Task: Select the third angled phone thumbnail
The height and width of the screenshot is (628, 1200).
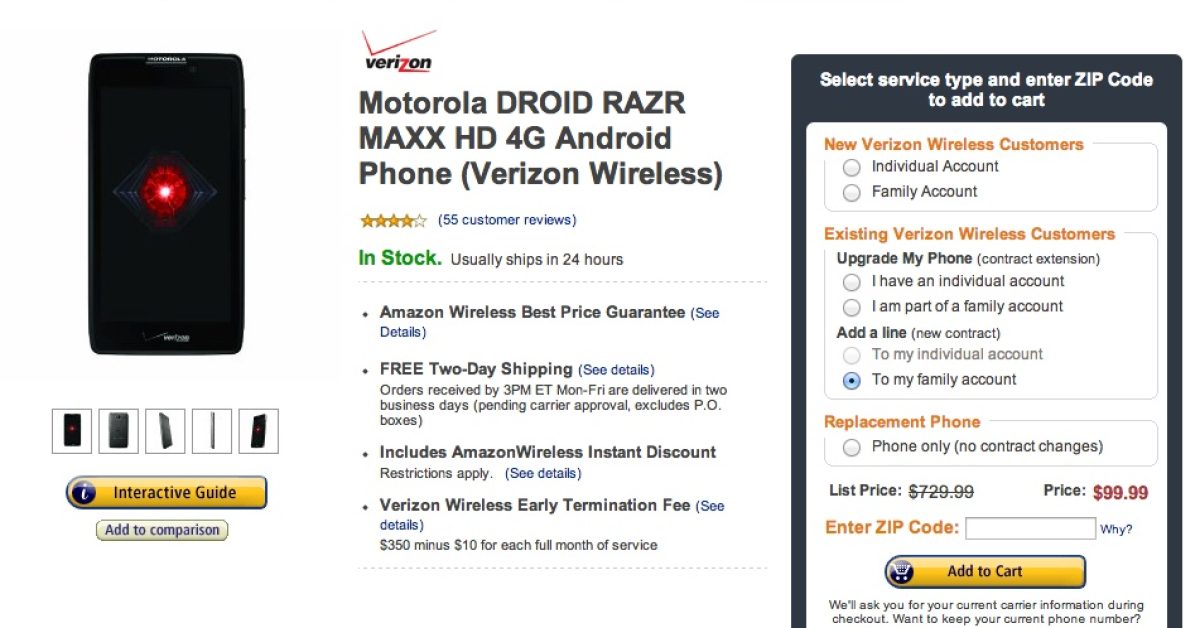Action: click(165, 431)
